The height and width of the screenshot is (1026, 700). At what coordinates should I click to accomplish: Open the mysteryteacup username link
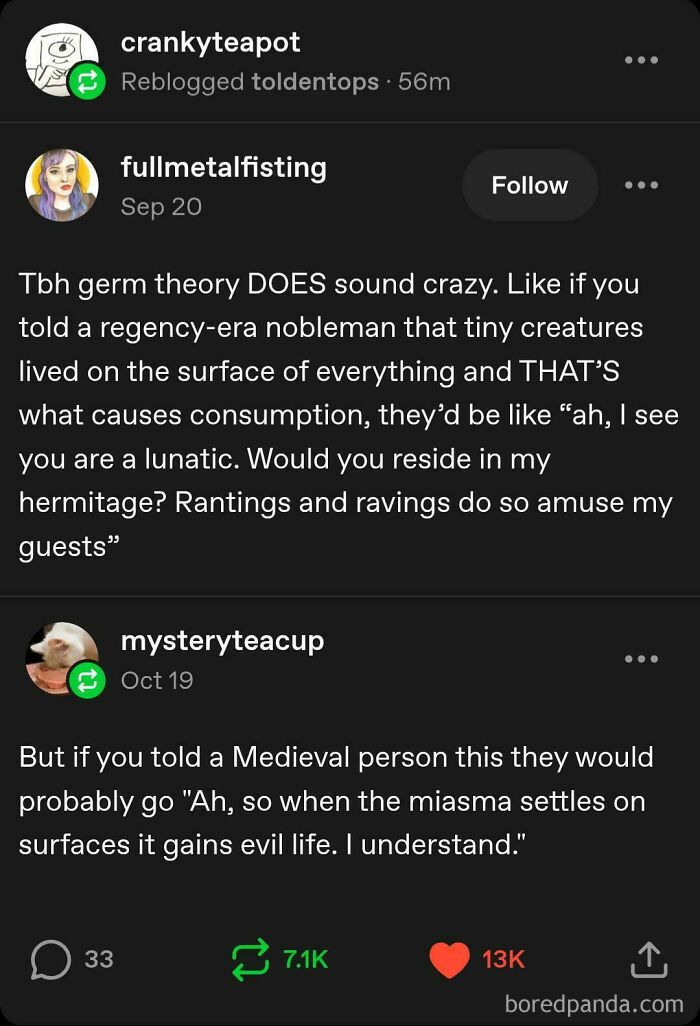click(222, 641)
